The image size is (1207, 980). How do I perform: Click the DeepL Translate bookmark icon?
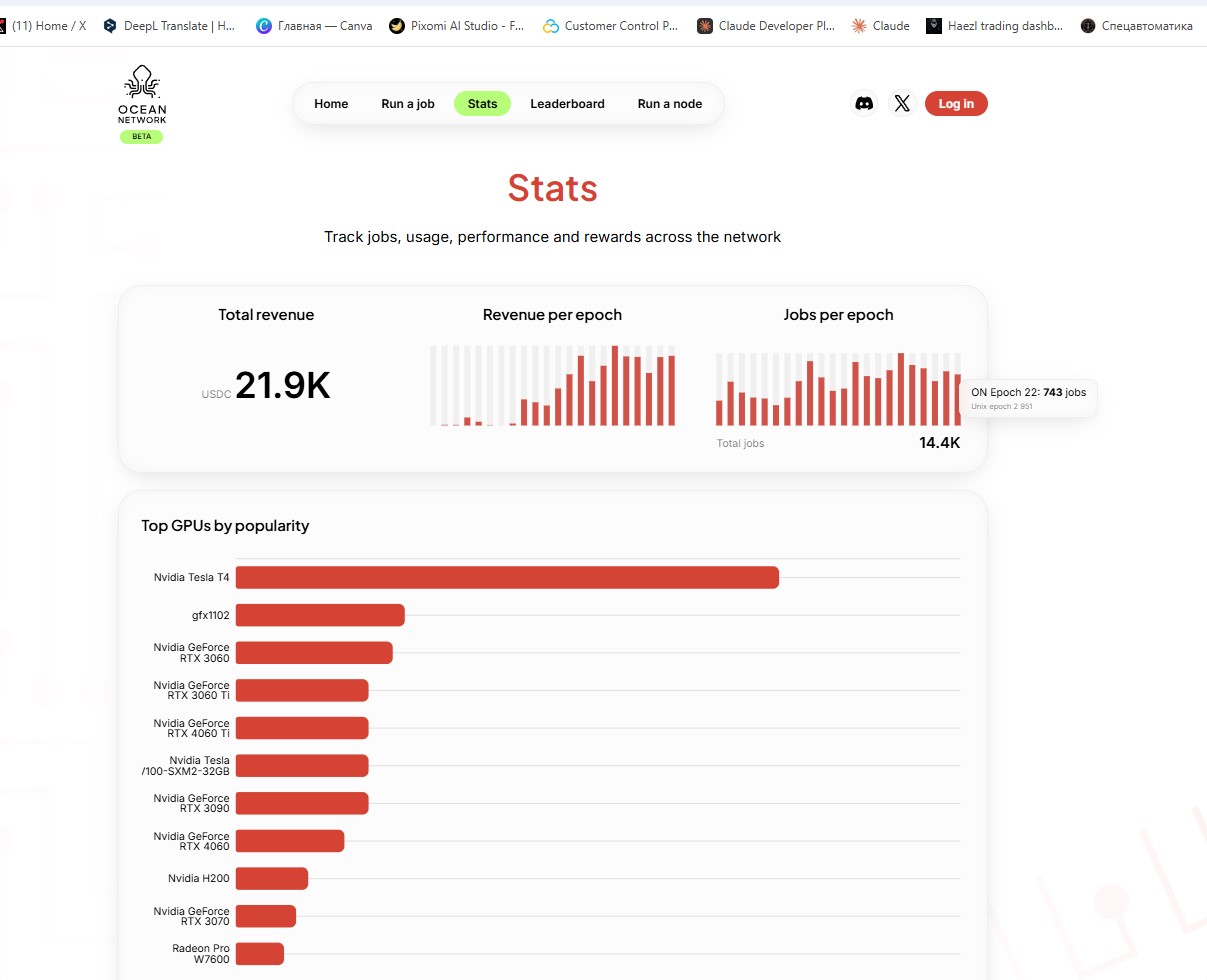pyautogui.click(x=110, y=26)
